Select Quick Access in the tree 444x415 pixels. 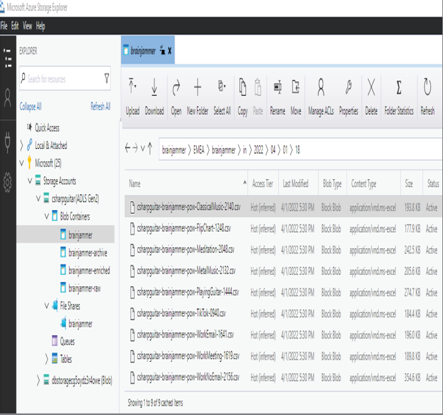(47, 128)
